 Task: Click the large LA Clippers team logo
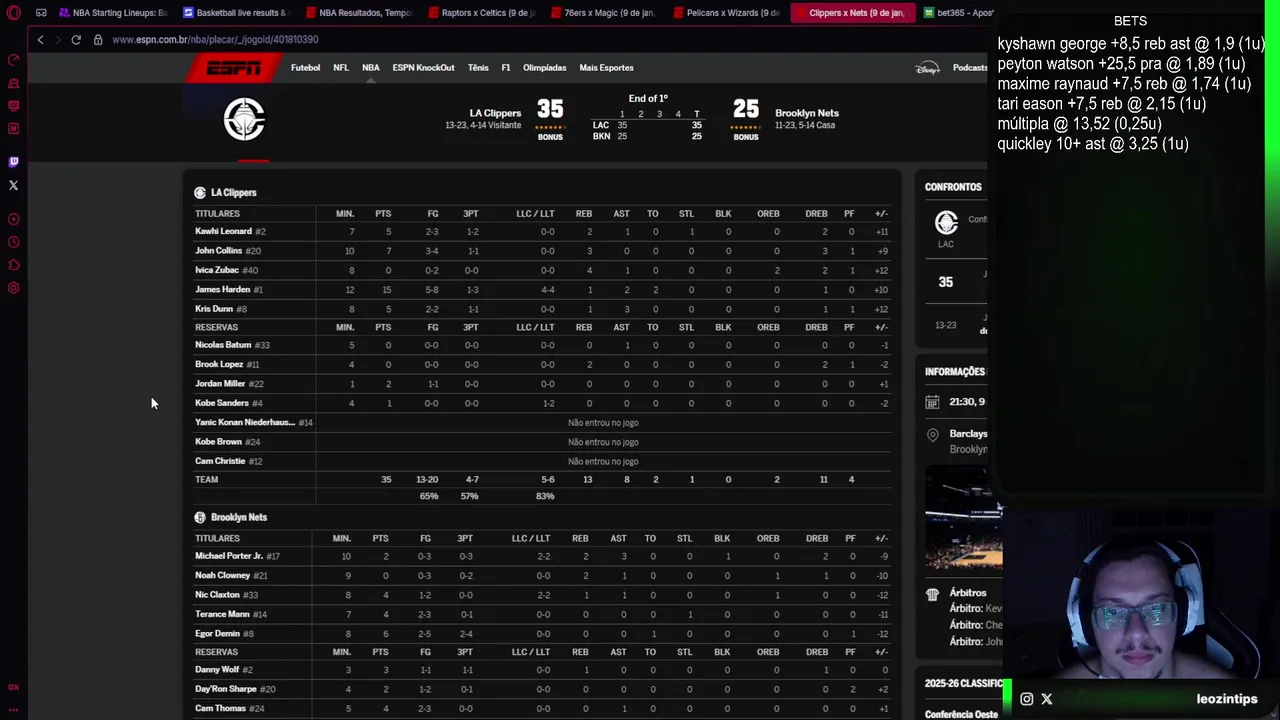pos(244,119)
